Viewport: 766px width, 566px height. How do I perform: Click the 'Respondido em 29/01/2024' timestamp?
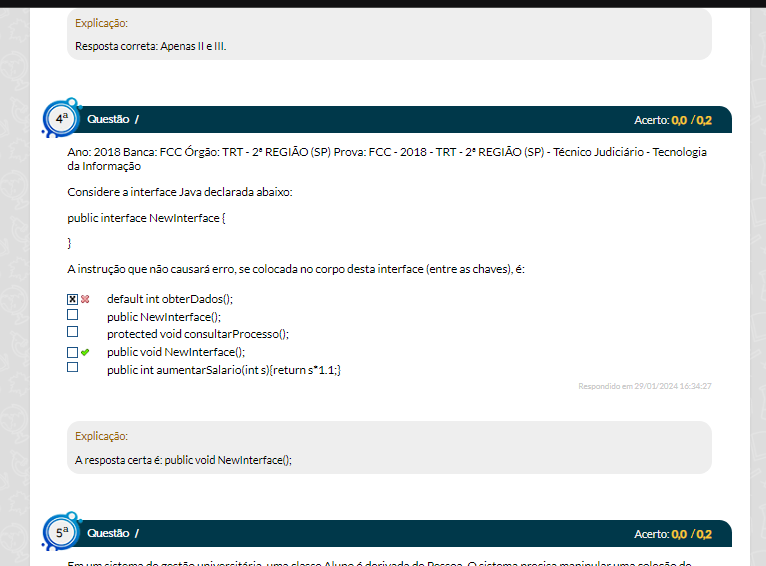pyautogui.click(x=645, y=386)
